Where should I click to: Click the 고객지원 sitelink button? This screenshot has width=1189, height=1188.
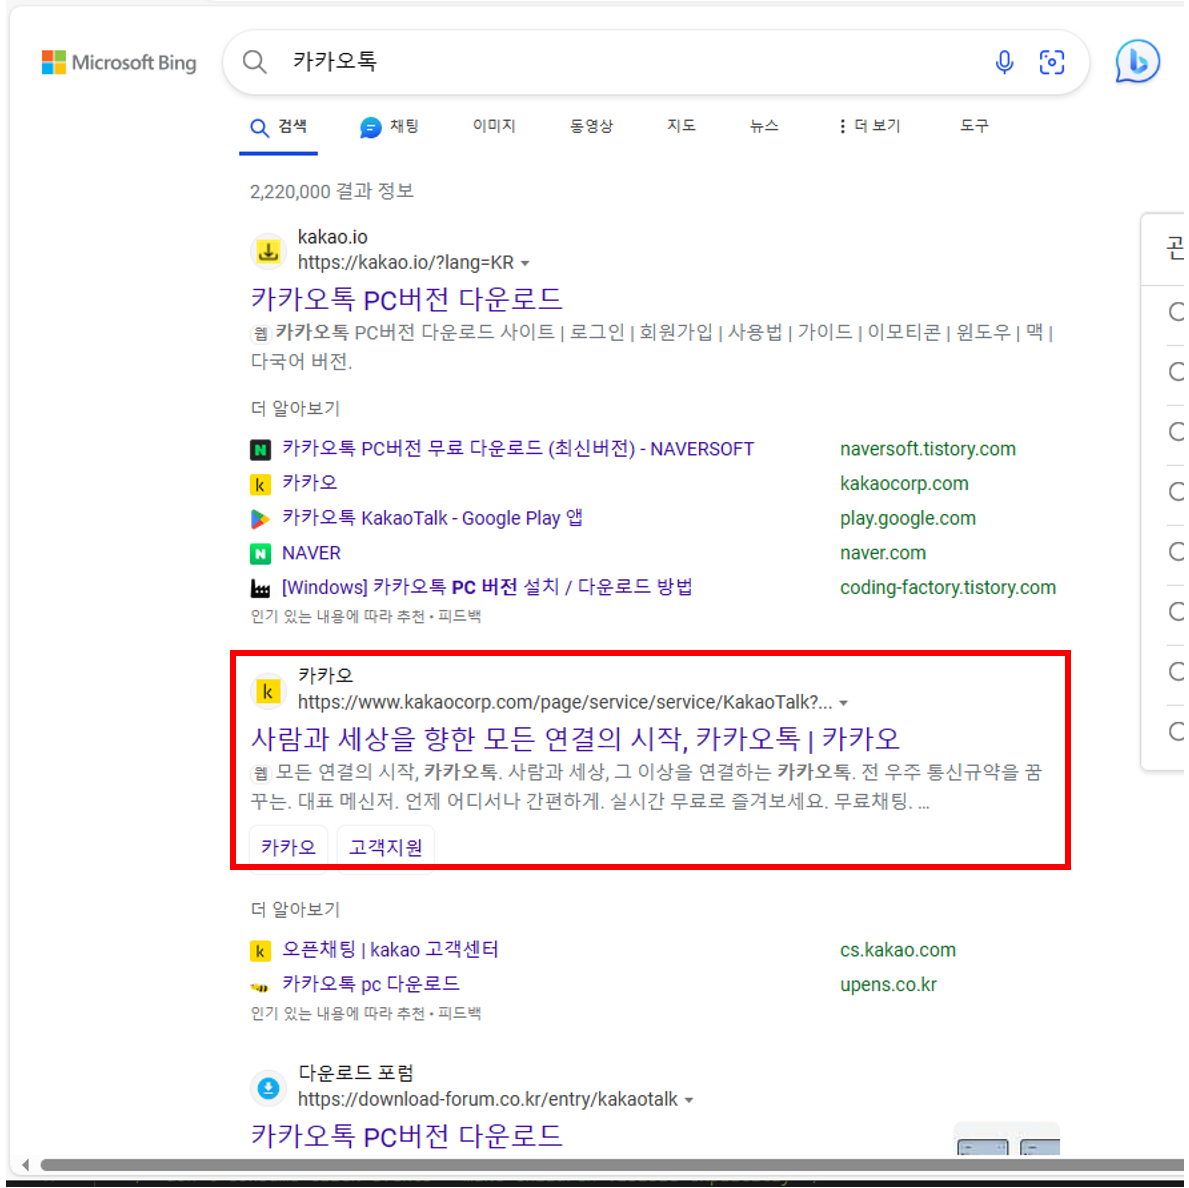tap(385, 847)
